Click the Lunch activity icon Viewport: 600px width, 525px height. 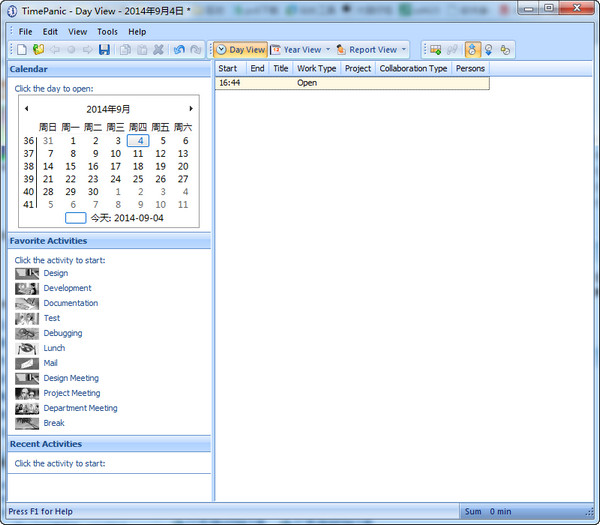tap(27, 348)
